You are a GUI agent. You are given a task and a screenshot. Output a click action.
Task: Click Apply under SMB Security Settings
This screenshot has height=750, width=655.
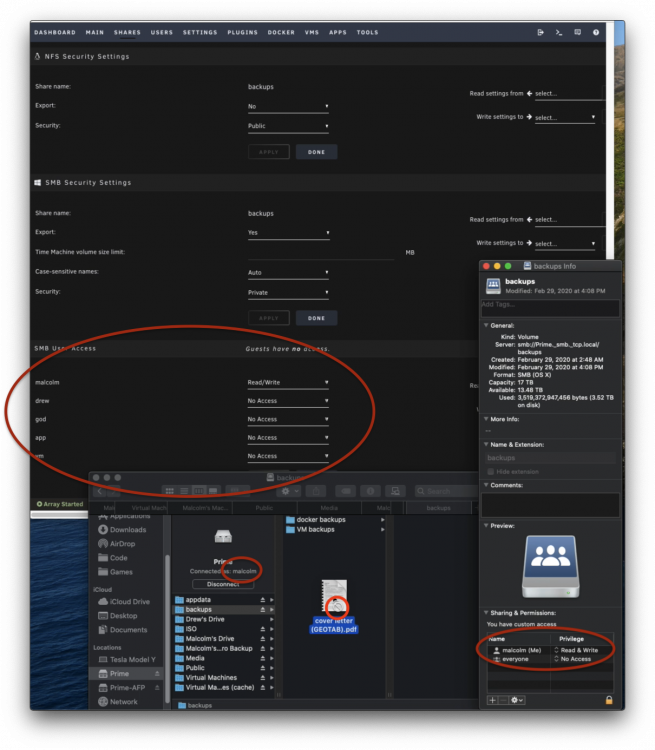pos(269,318)
